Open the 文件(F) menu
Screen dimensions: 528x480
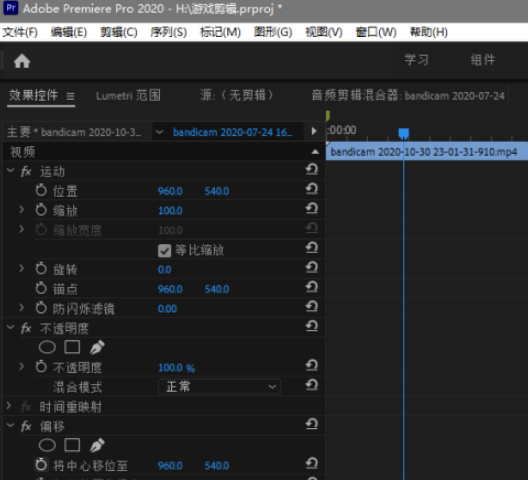tap(20, 32)
